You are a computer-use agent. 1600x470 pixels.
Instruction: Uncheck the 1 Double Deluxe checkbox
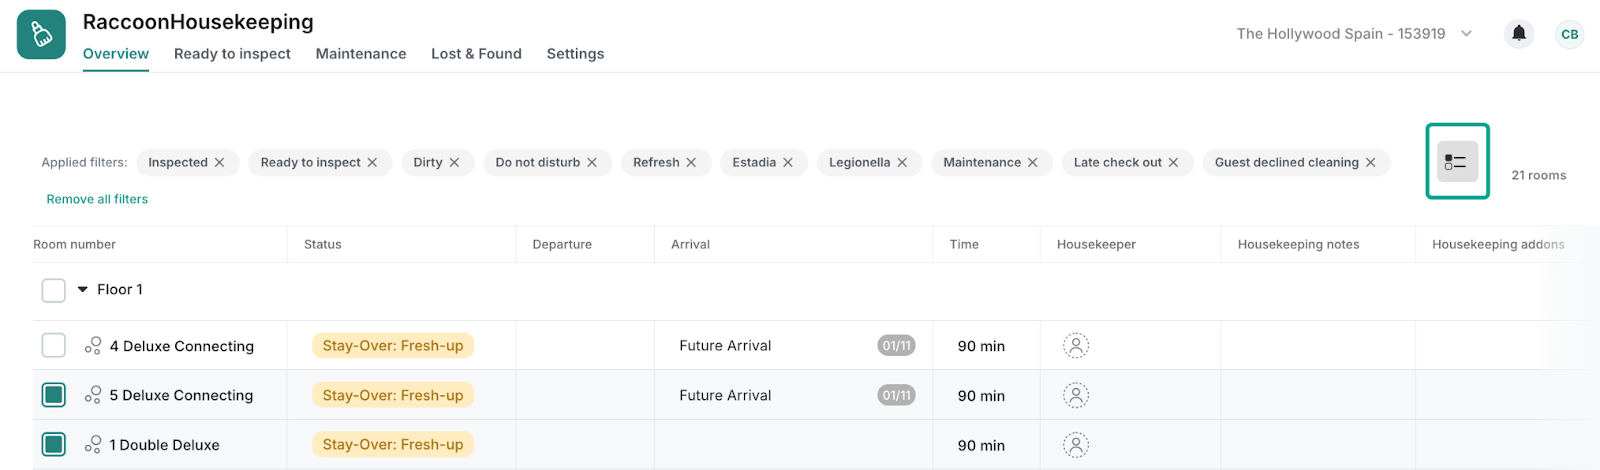(54, 444)
